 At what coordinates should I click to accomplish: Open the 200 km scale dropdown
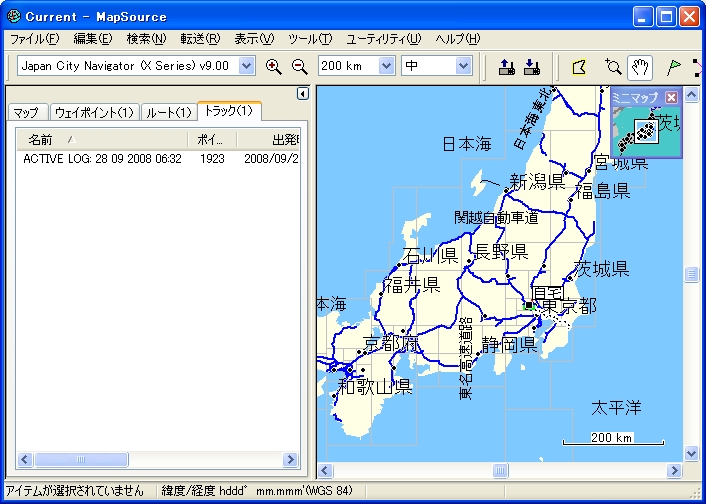tap(386, 66)
